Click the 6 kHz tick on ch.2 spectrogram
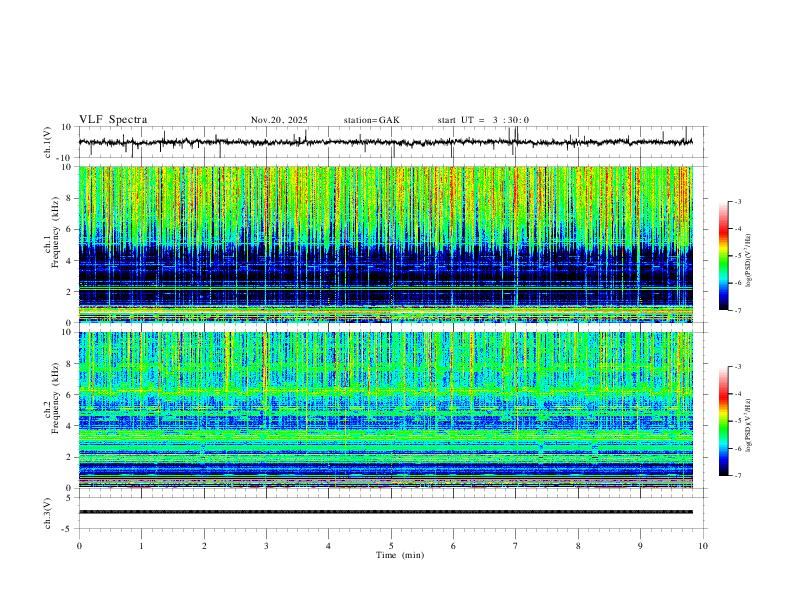792x612 pixels. tap(69, 394)
